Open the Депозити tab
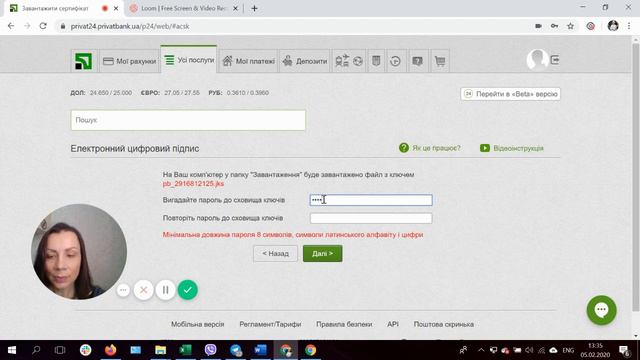The height and width of the screenshot is (360, 640). point(305,61)
